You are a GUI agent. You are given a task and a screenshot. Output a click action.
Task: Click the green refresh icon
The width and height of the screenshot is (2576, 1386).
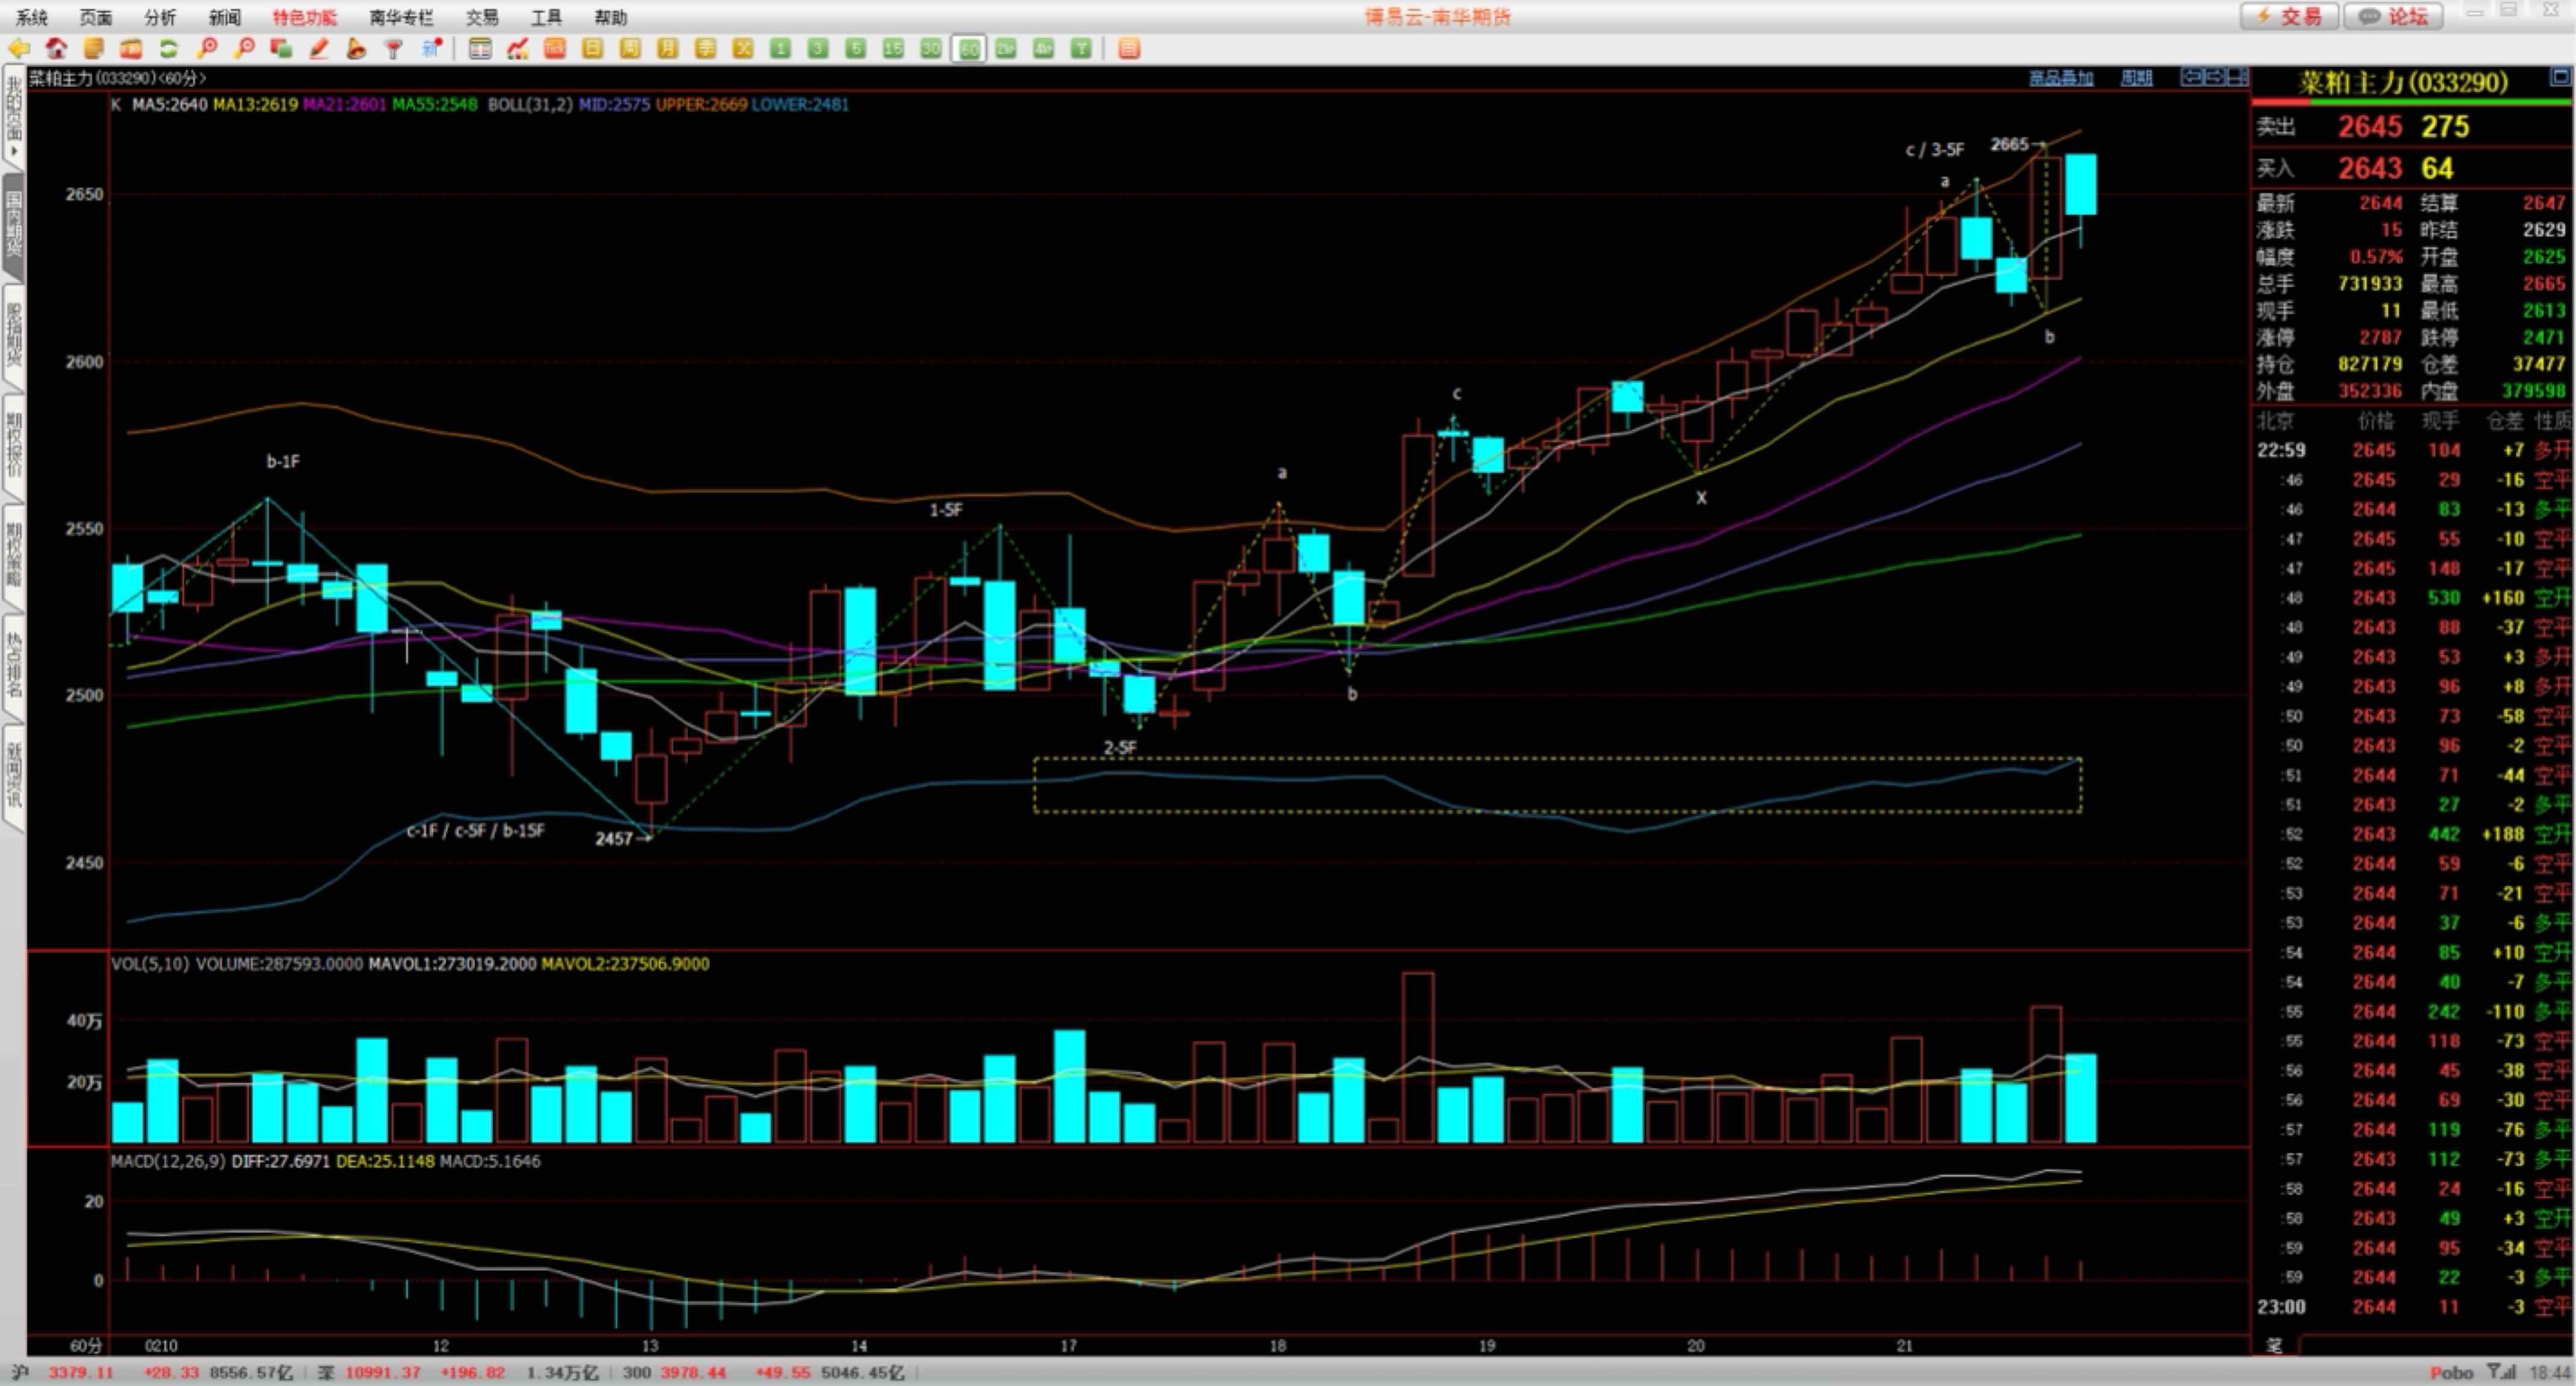pyautogui.click(x=169, y=48)
